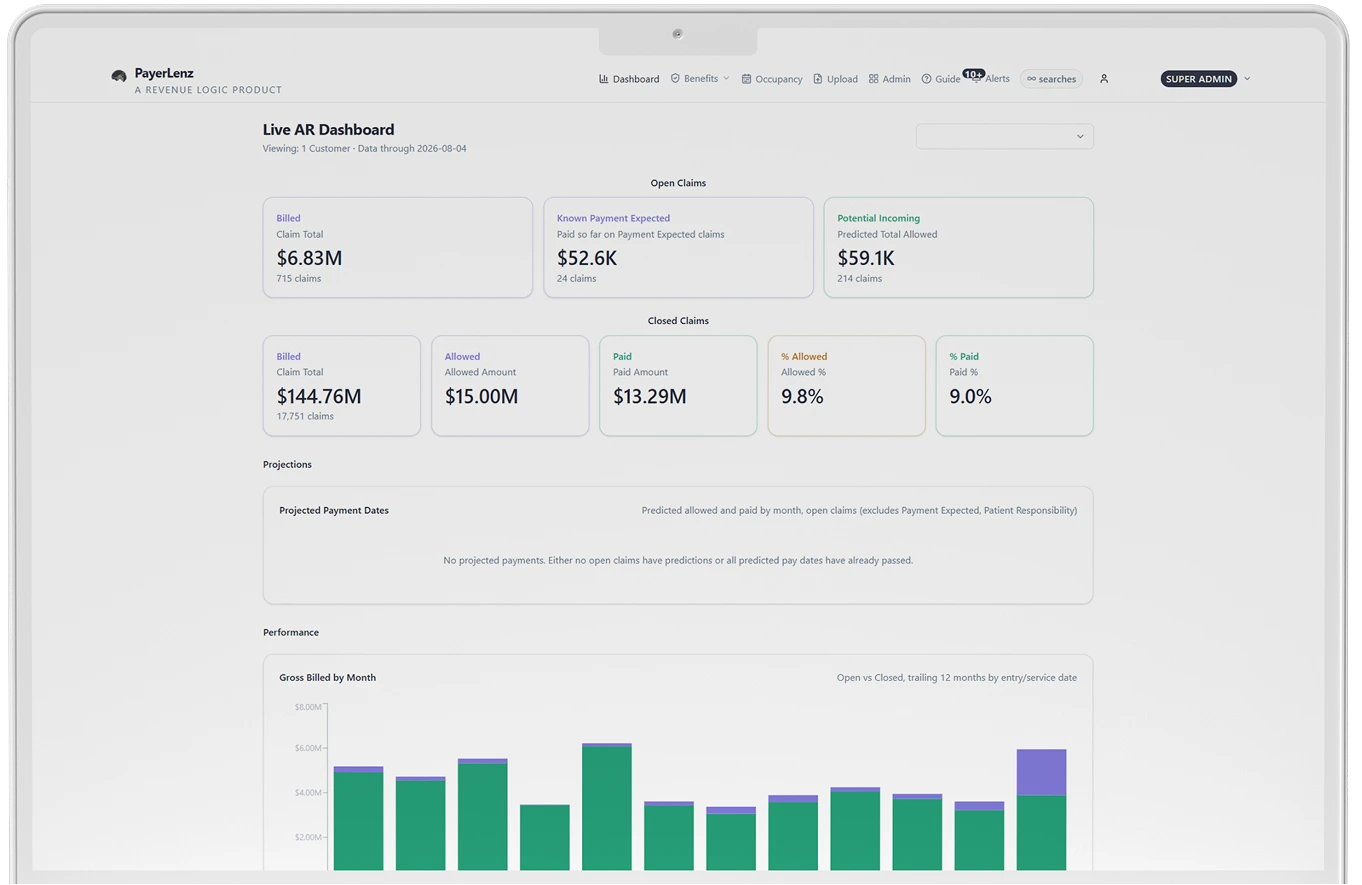Go to the Dashboard nav item

pyautogui.click(x=629, y=79)
